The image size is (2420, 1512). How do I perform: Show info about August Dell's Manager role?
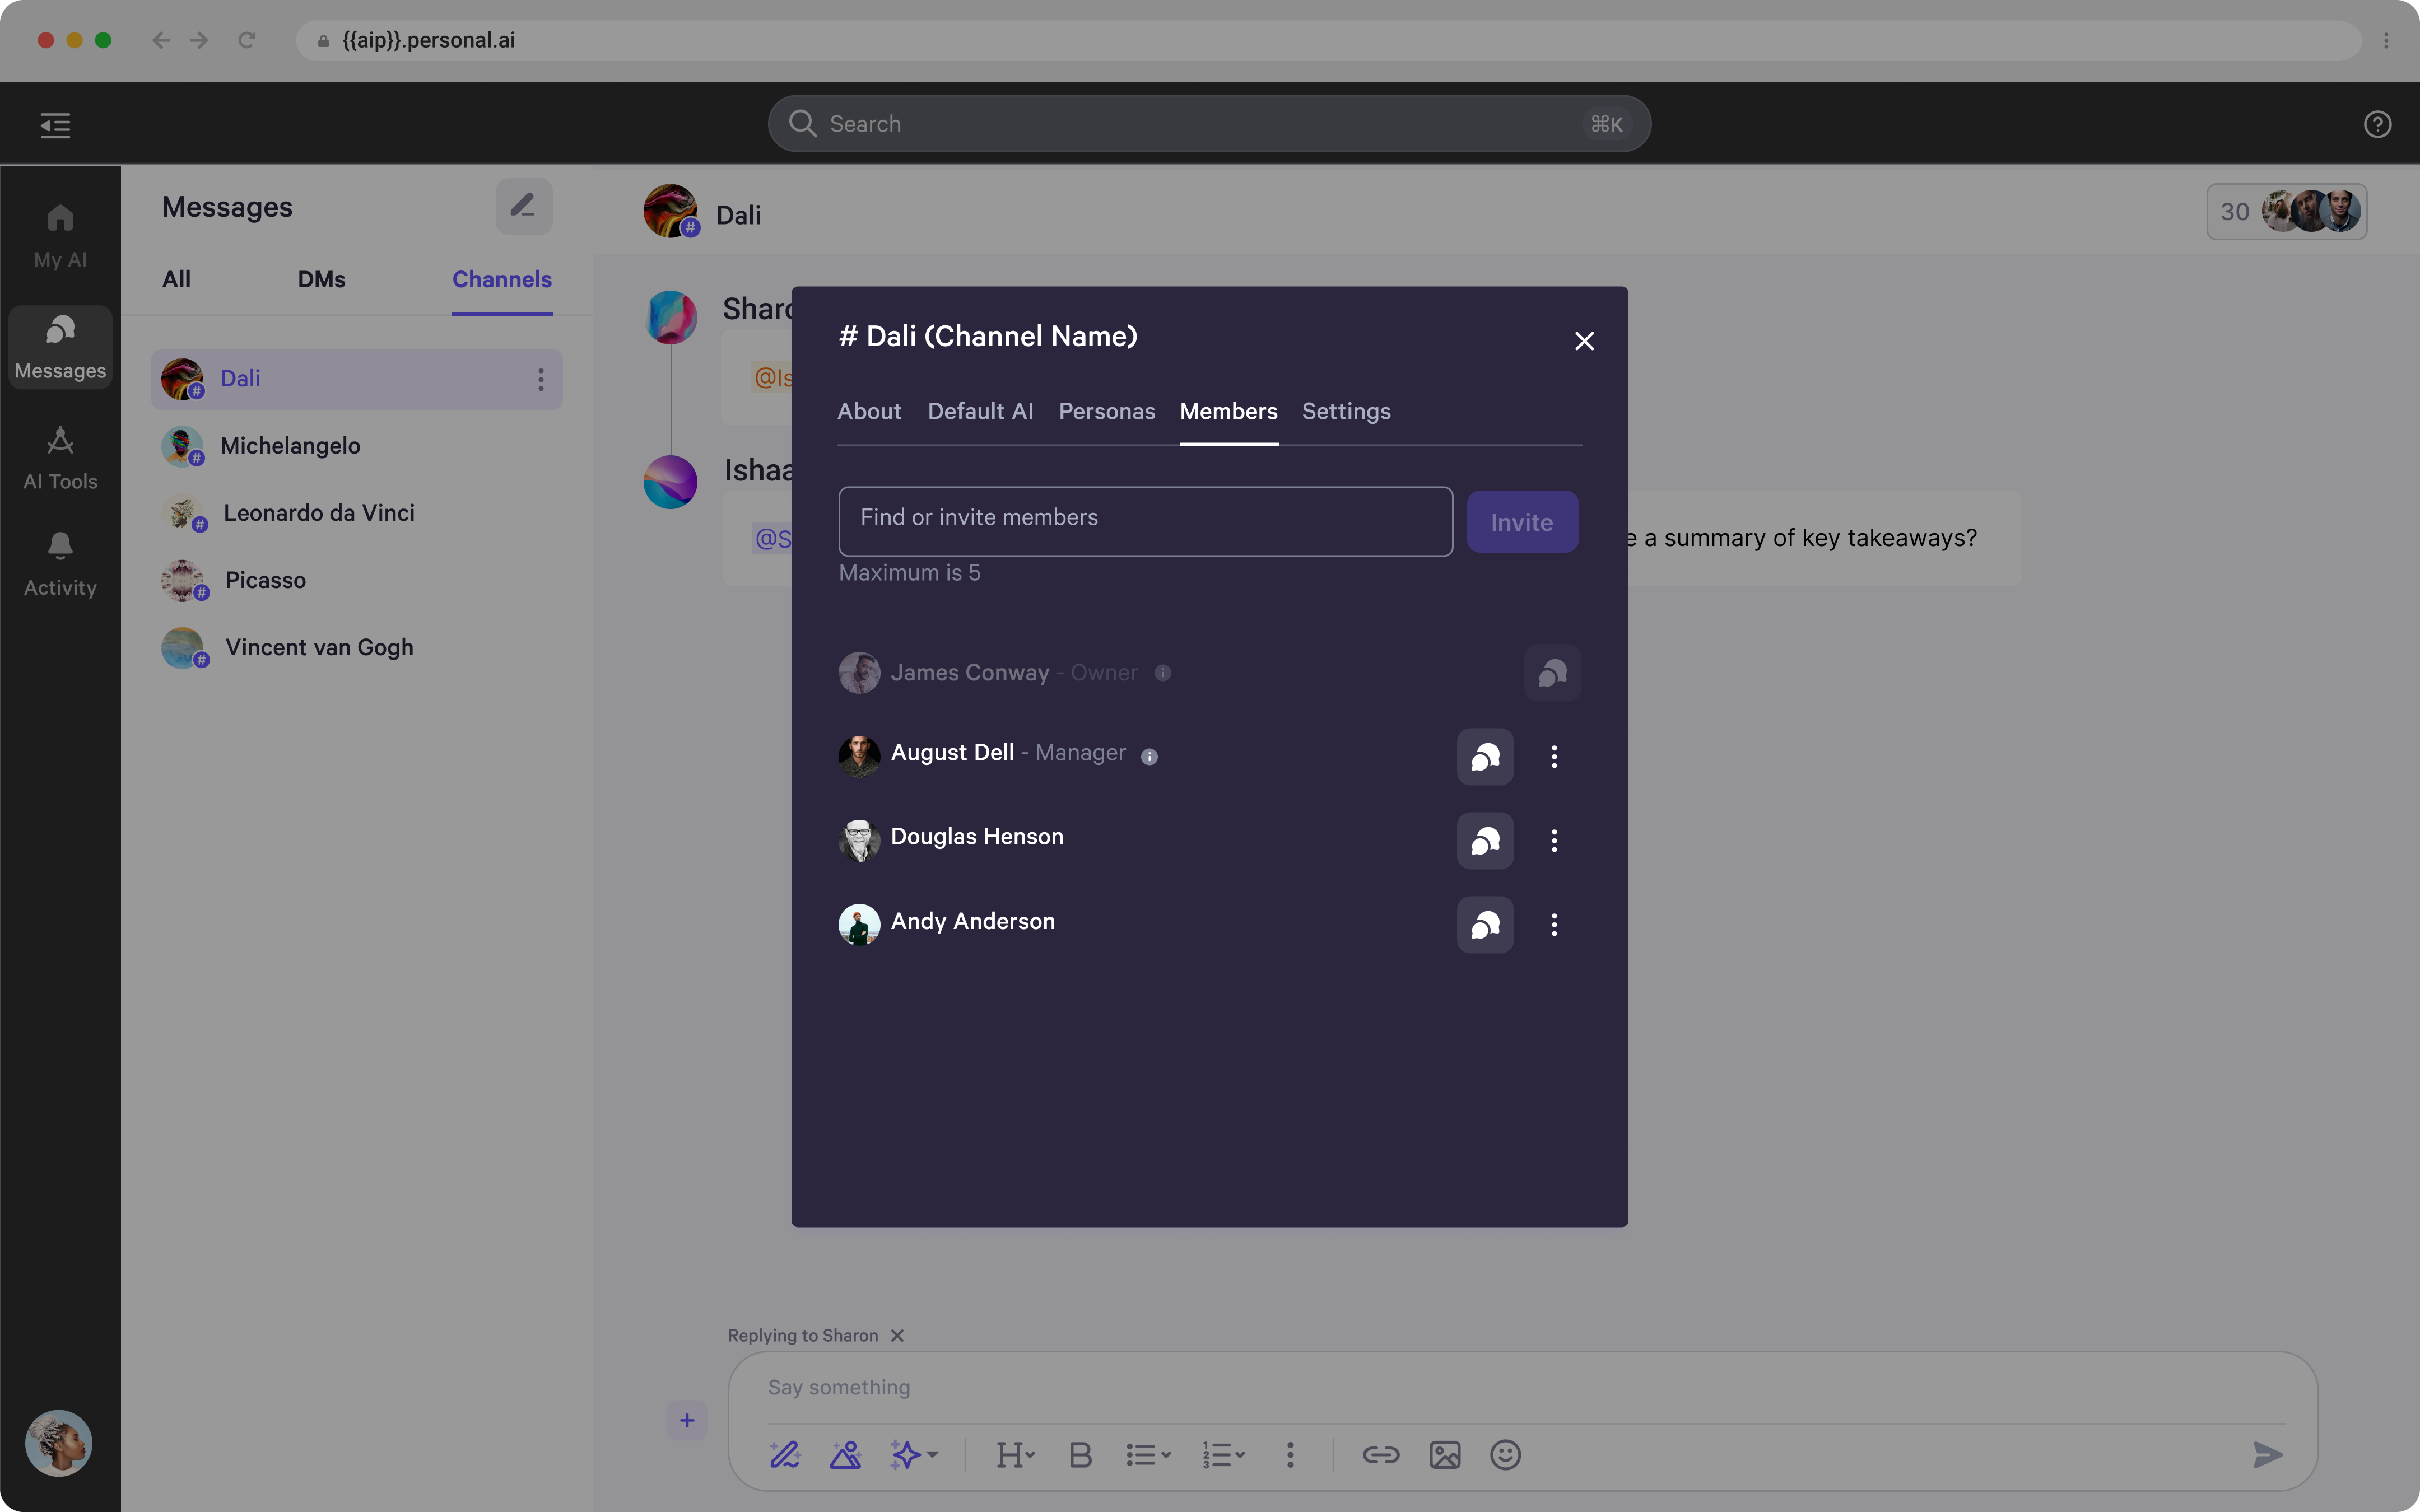point(1149,757)
